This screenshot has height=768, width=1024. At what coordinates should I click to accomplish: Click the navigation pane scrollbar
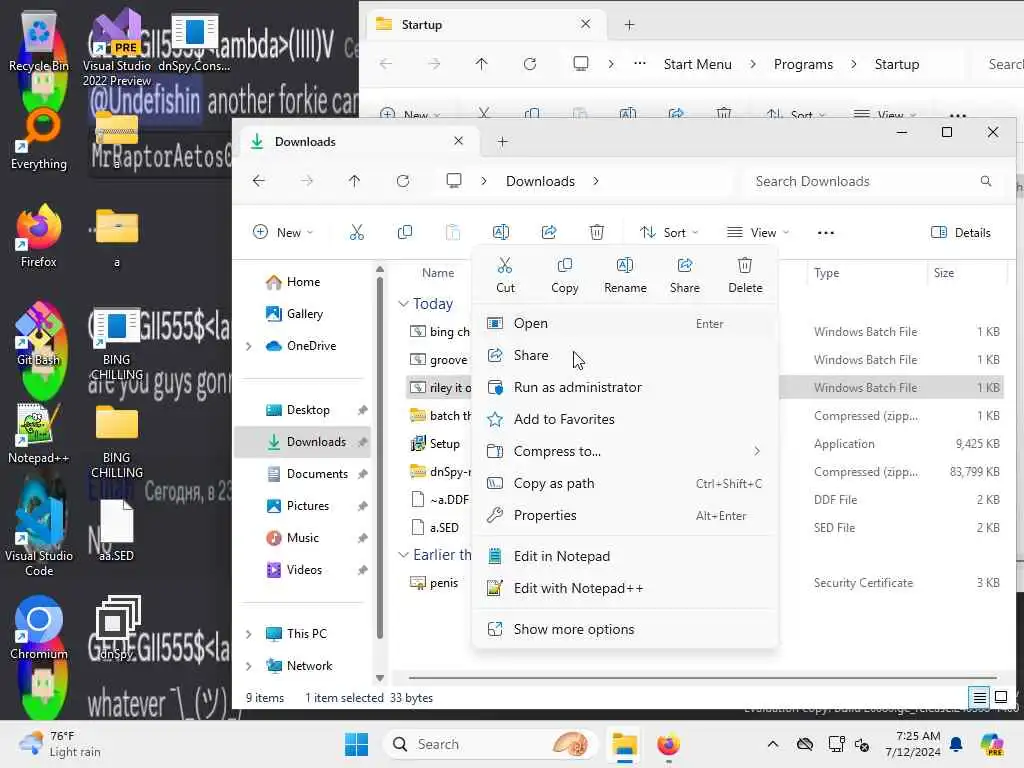pyautogui.click(x=379, y=457)
